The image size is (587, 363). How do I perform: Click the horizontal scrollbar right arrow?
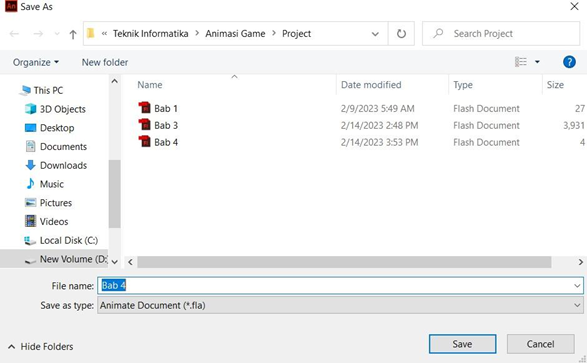pyautogui.click(x=580, y=262)
